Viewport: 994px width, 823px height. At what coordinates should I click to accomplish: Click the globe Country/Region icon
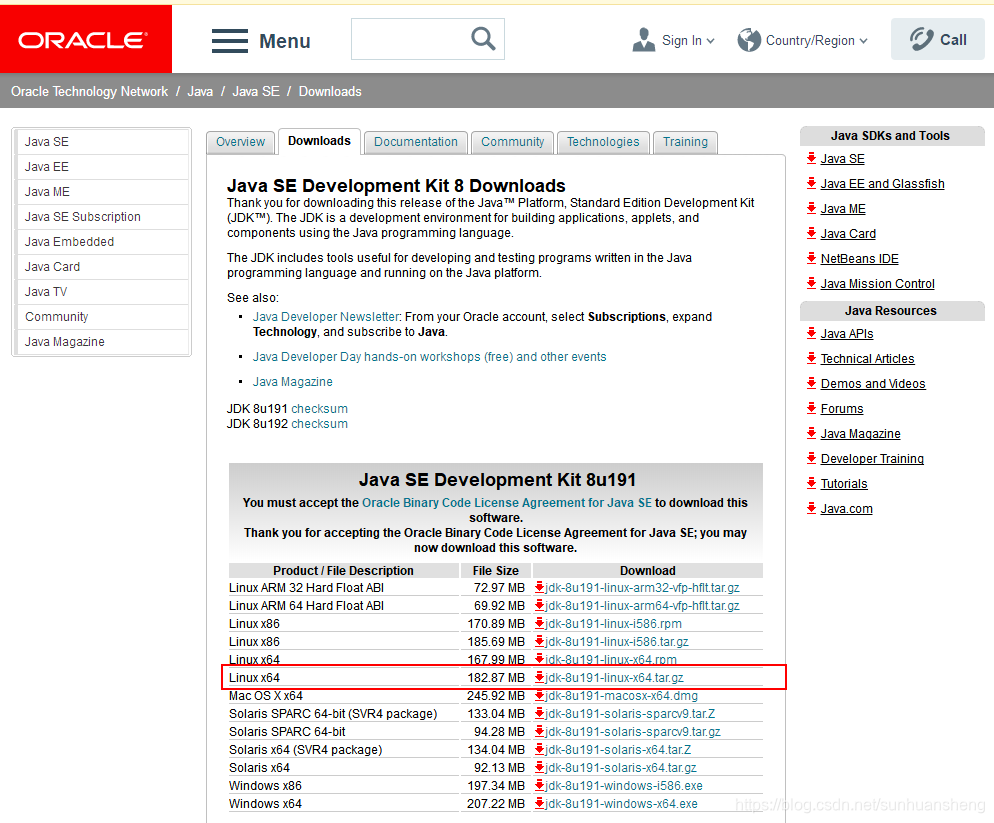click(749, 39)
